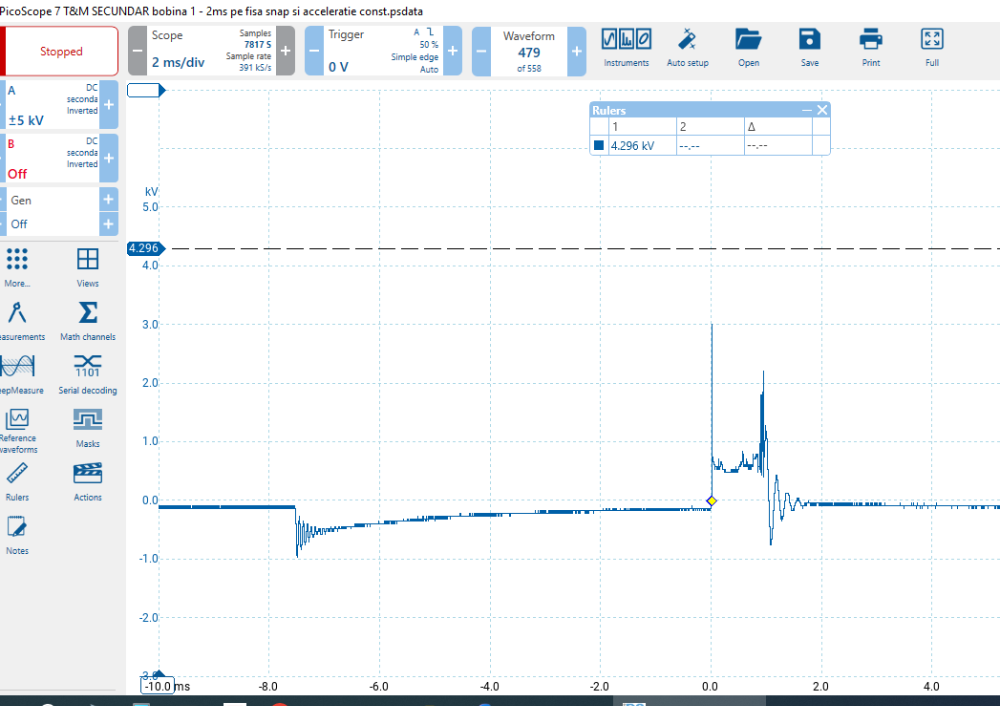Screen dimensions: 1000x706
Task: Click the yellow trigger marker diamond
Action: pos(711,500)
